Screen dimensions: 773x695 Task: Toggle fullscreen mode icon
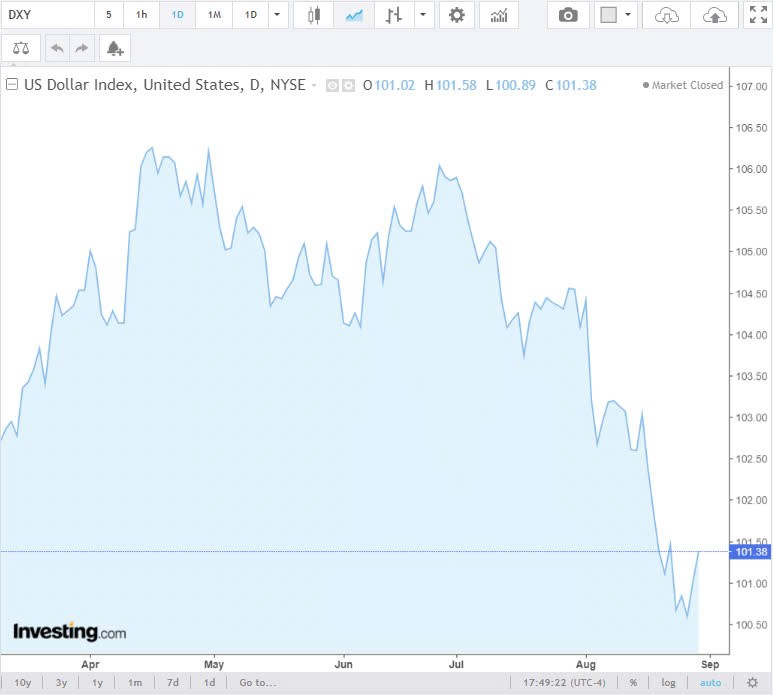click(758, 15)
